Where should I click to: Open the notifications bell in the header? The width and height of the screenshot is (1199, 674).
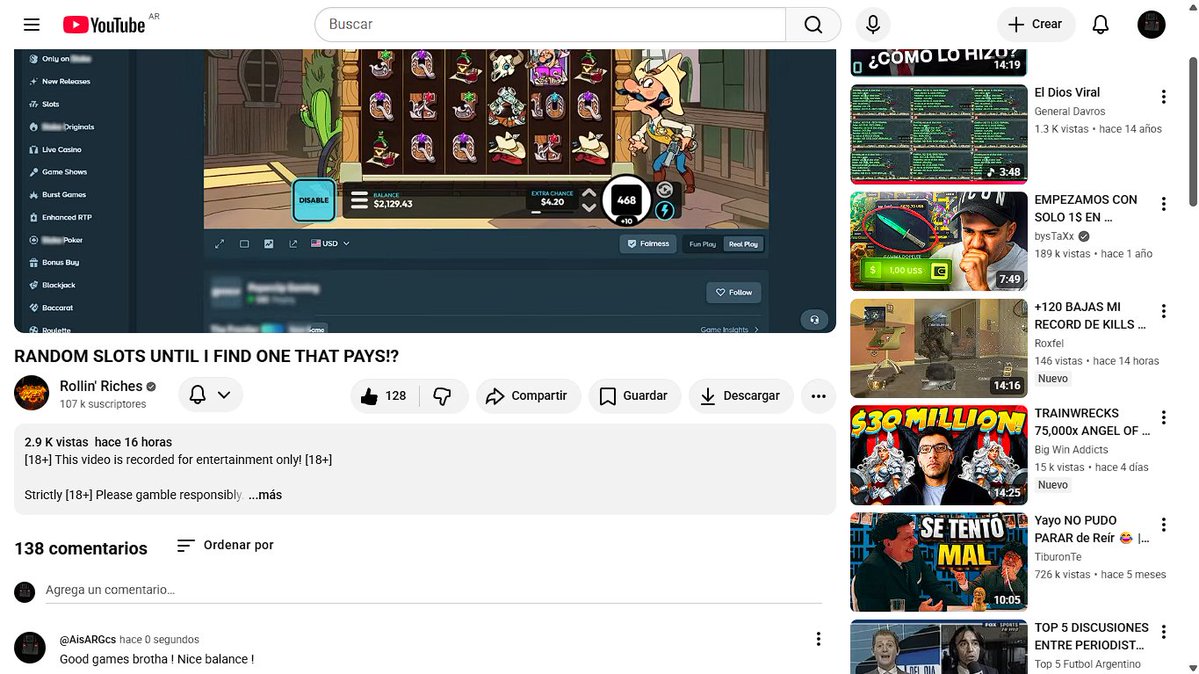pyautogui.click(x=1100, y=24)
